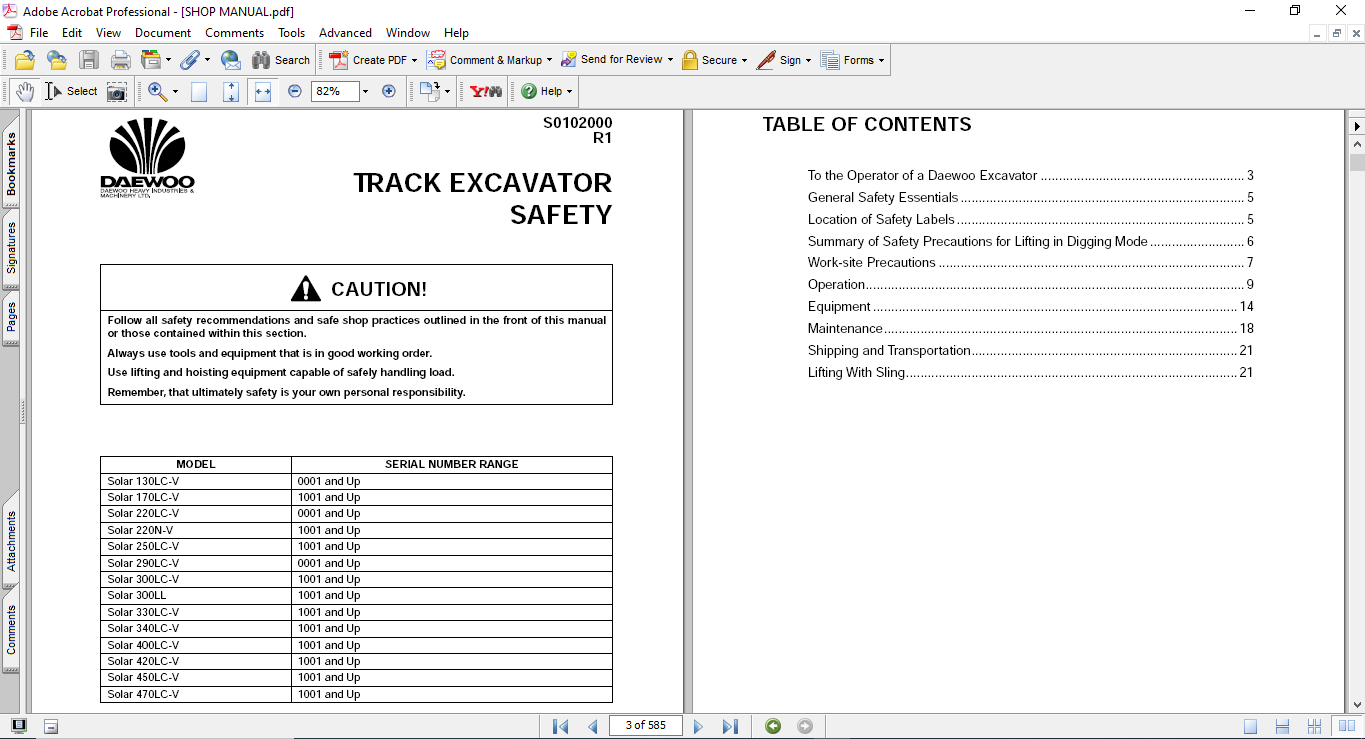Click the zoom out minus icon
Screen dimensions: 1365x739
295,91
